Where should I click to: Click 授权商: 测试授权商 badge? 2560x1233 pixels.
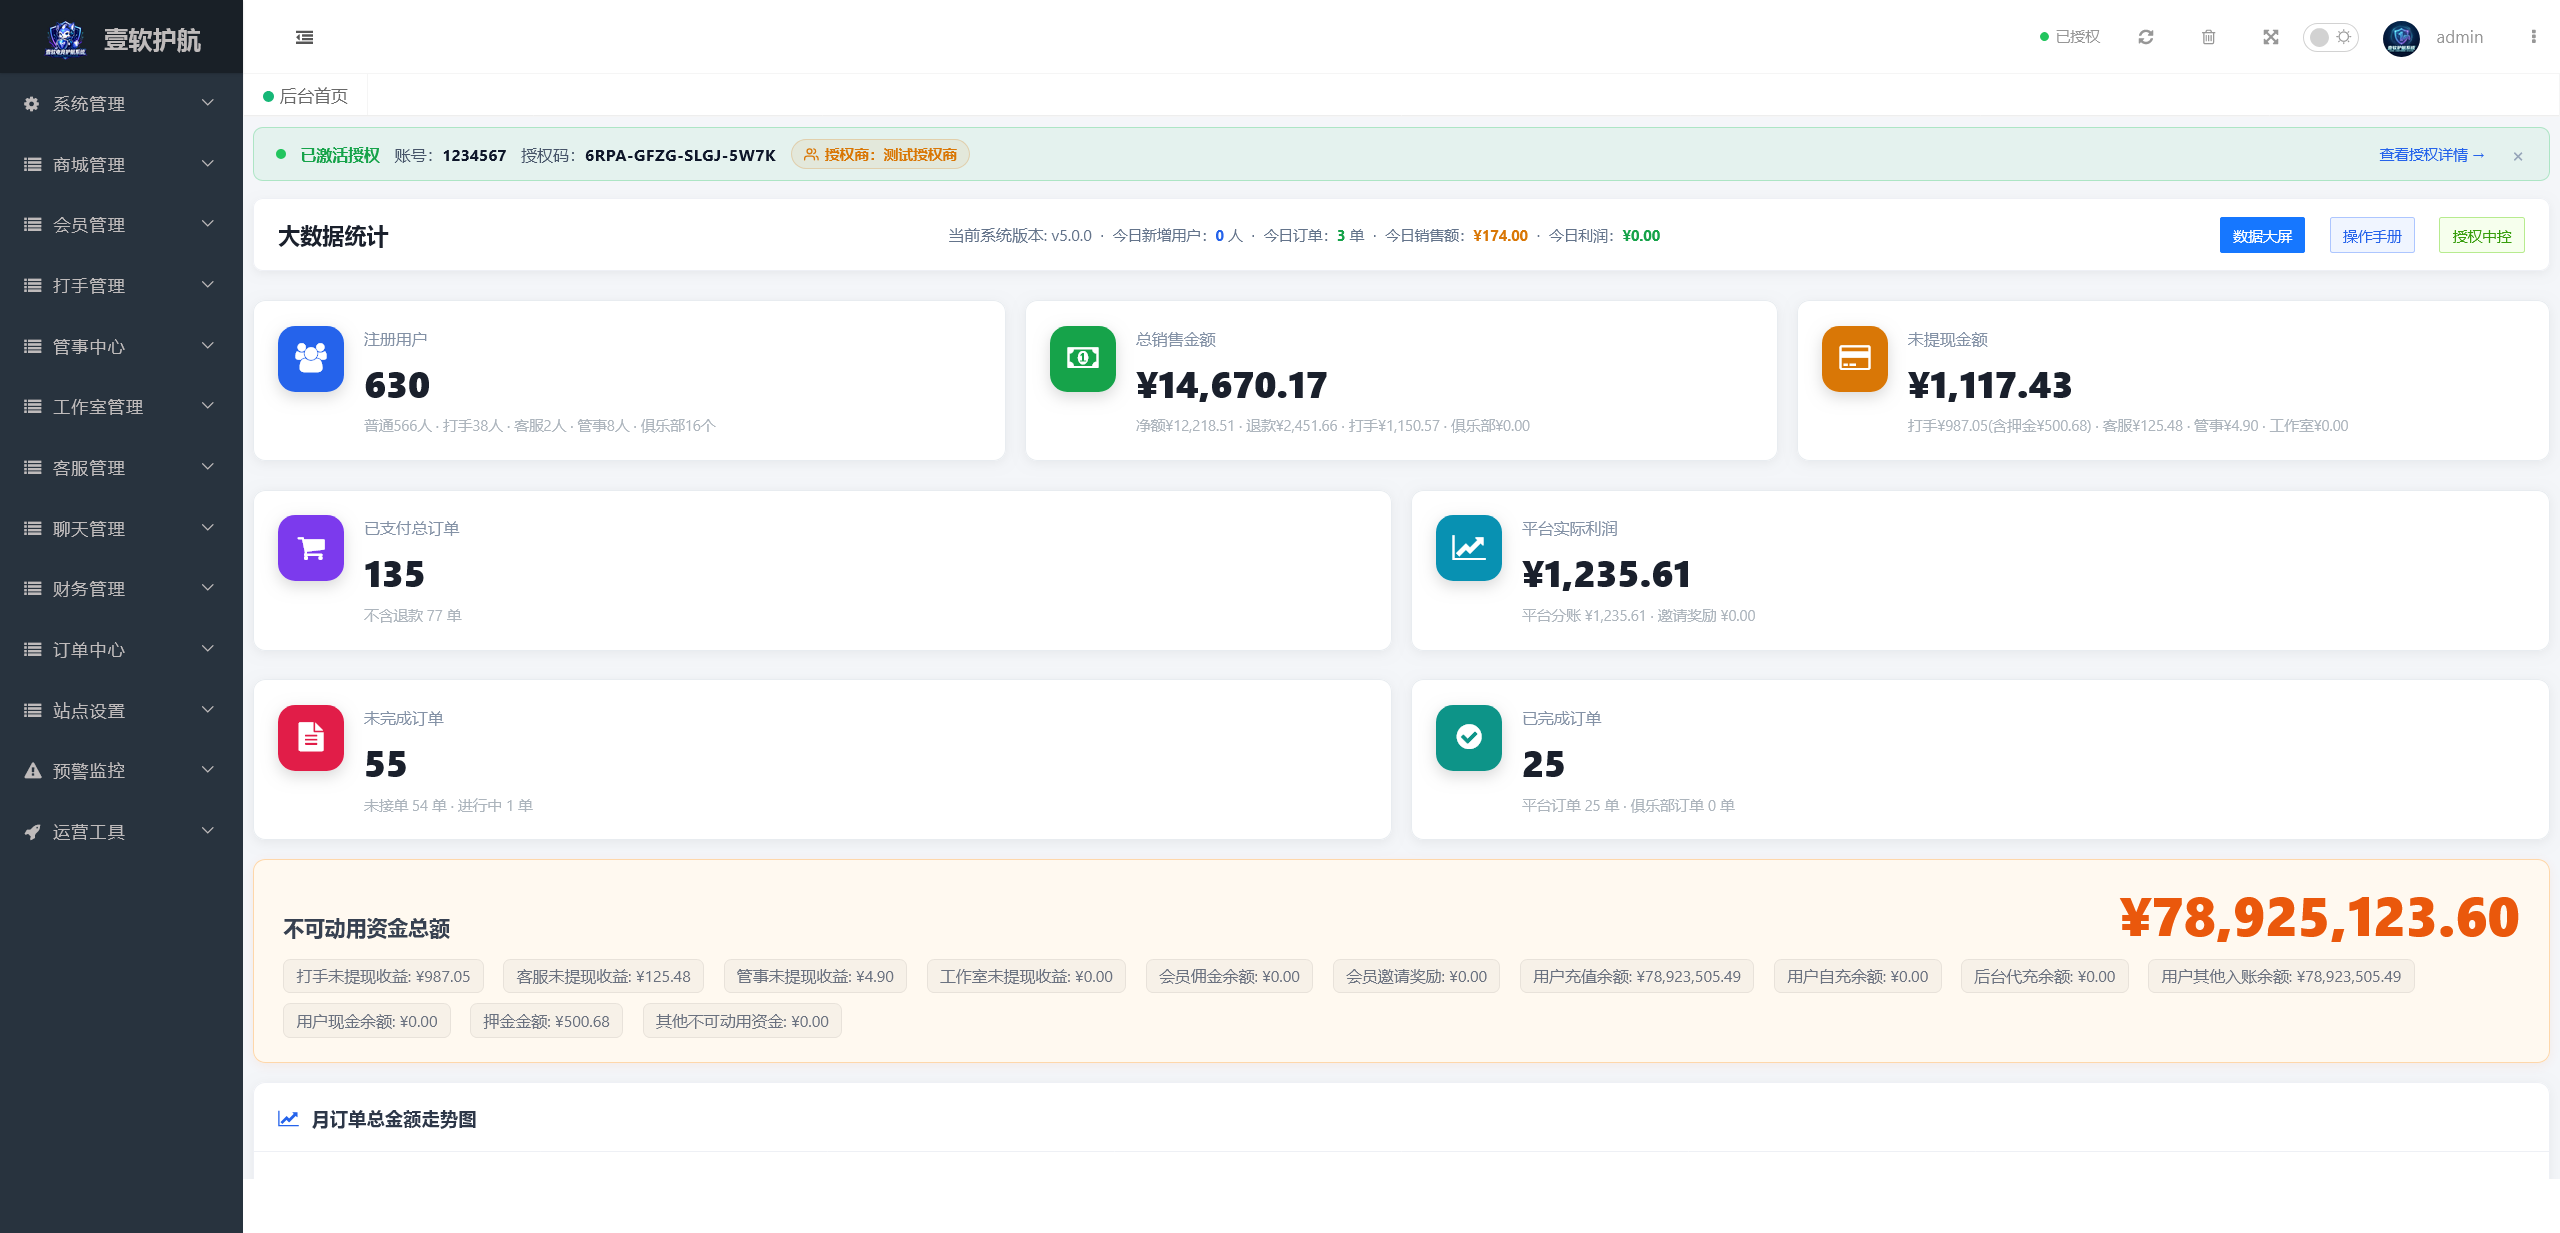pyautogui.click(x=880, y=155)
